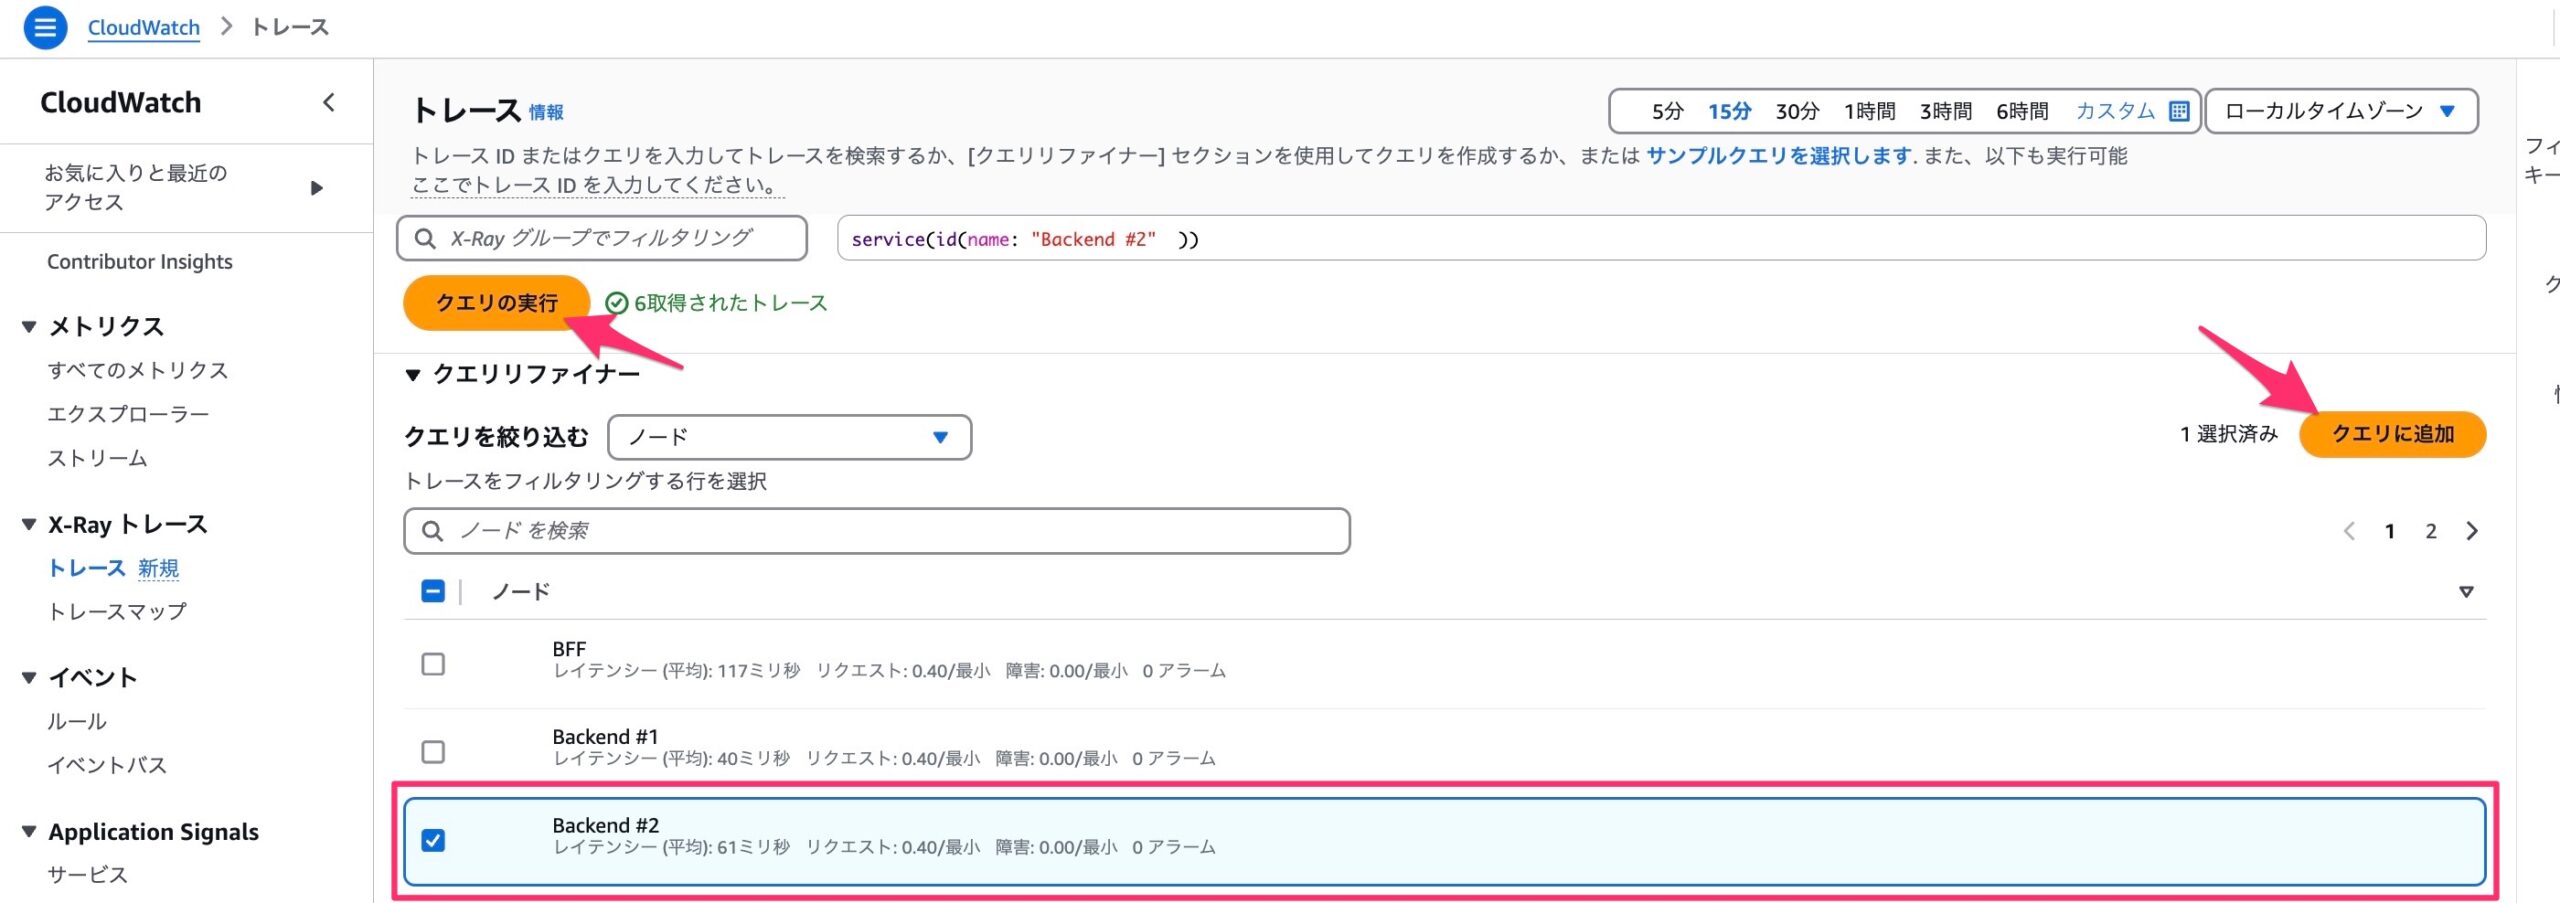
Task: Select the 5分 time range
Action: coord(1667,111)
